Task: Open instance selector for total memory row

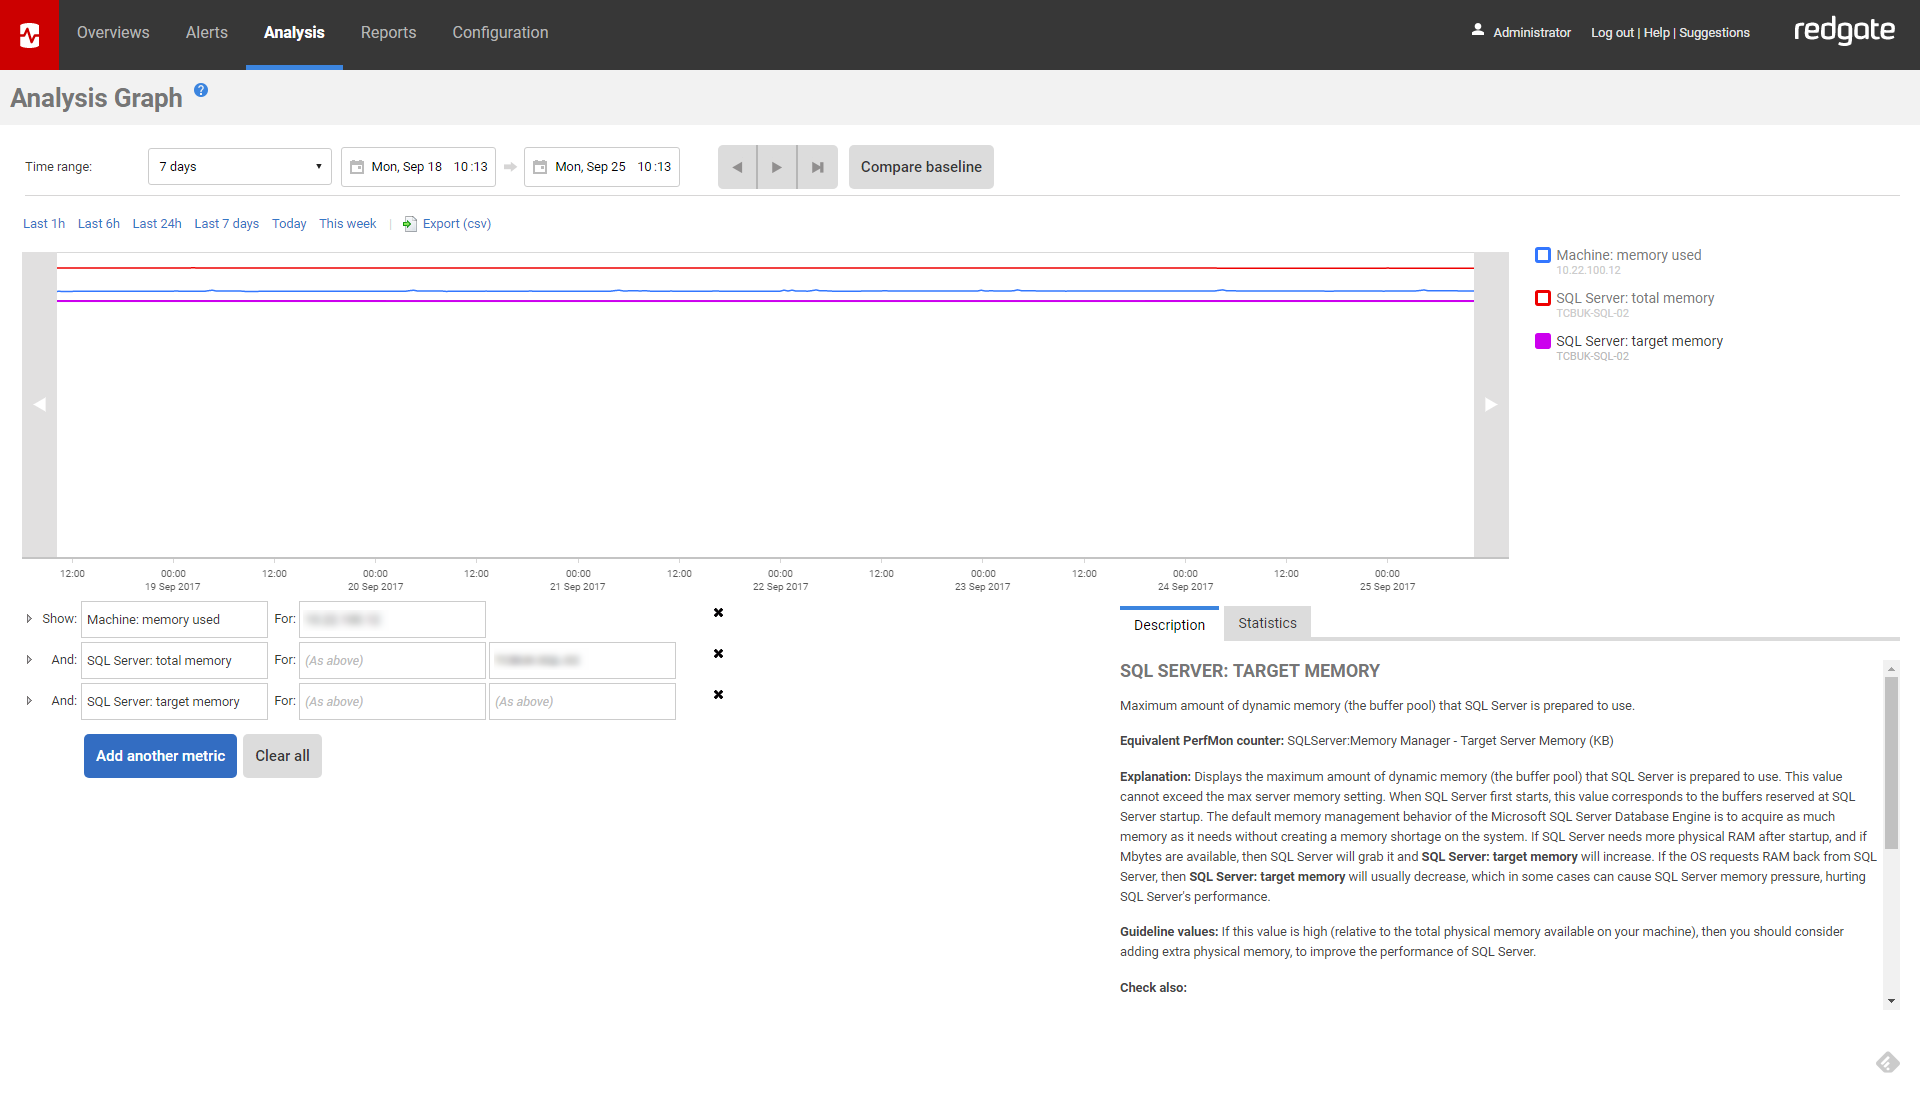Action: point(582,661)
